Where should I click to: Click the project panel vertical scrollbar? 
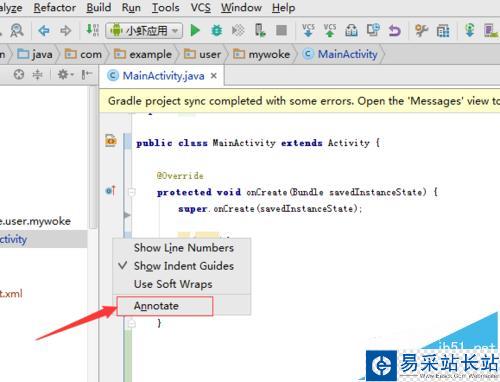[x=93, y=157]
